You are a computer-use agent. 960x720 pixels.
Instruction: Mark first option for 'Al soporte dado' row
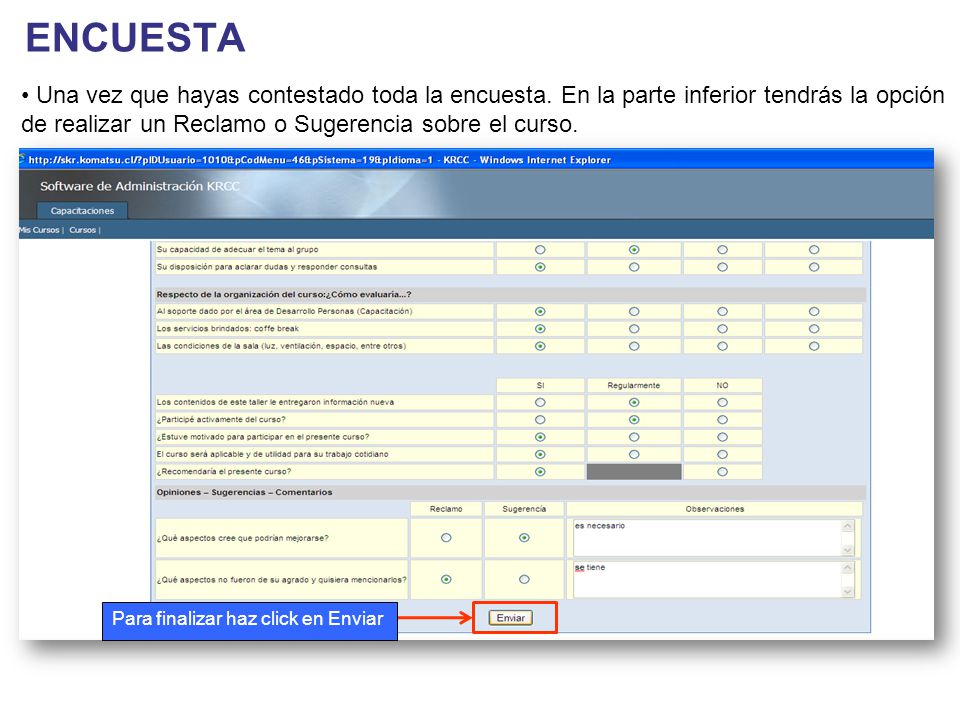540,312
